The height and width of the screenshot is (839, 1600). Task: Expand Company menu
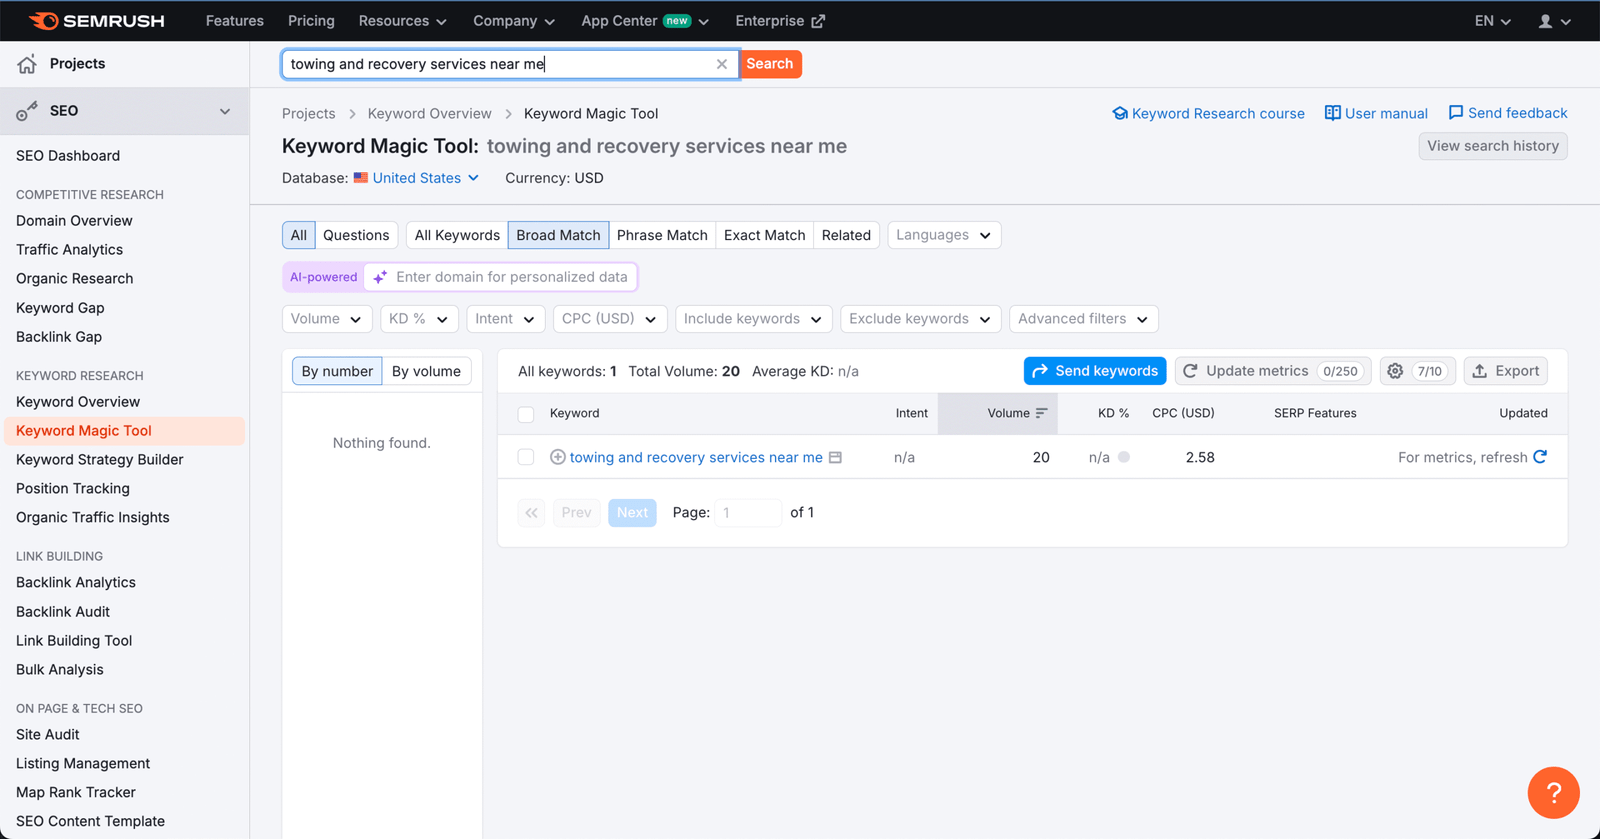pyautogui.click(x=514, y=21)
